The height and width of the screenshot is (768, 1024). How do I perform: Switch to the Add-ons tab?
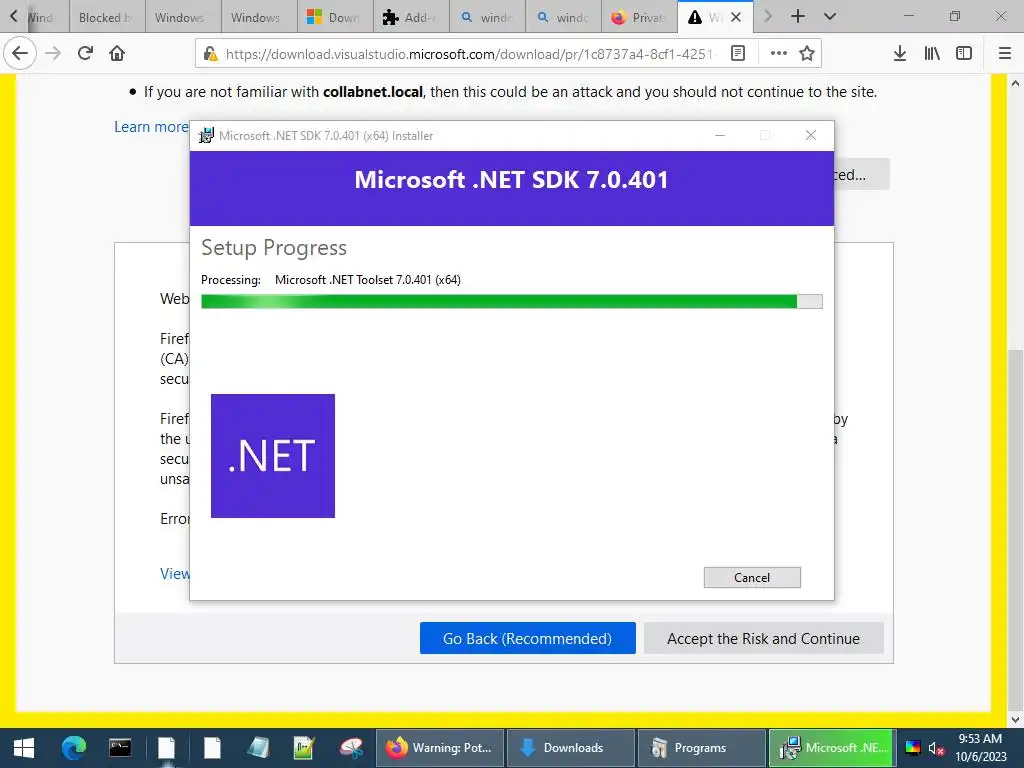tap(411, 17)
